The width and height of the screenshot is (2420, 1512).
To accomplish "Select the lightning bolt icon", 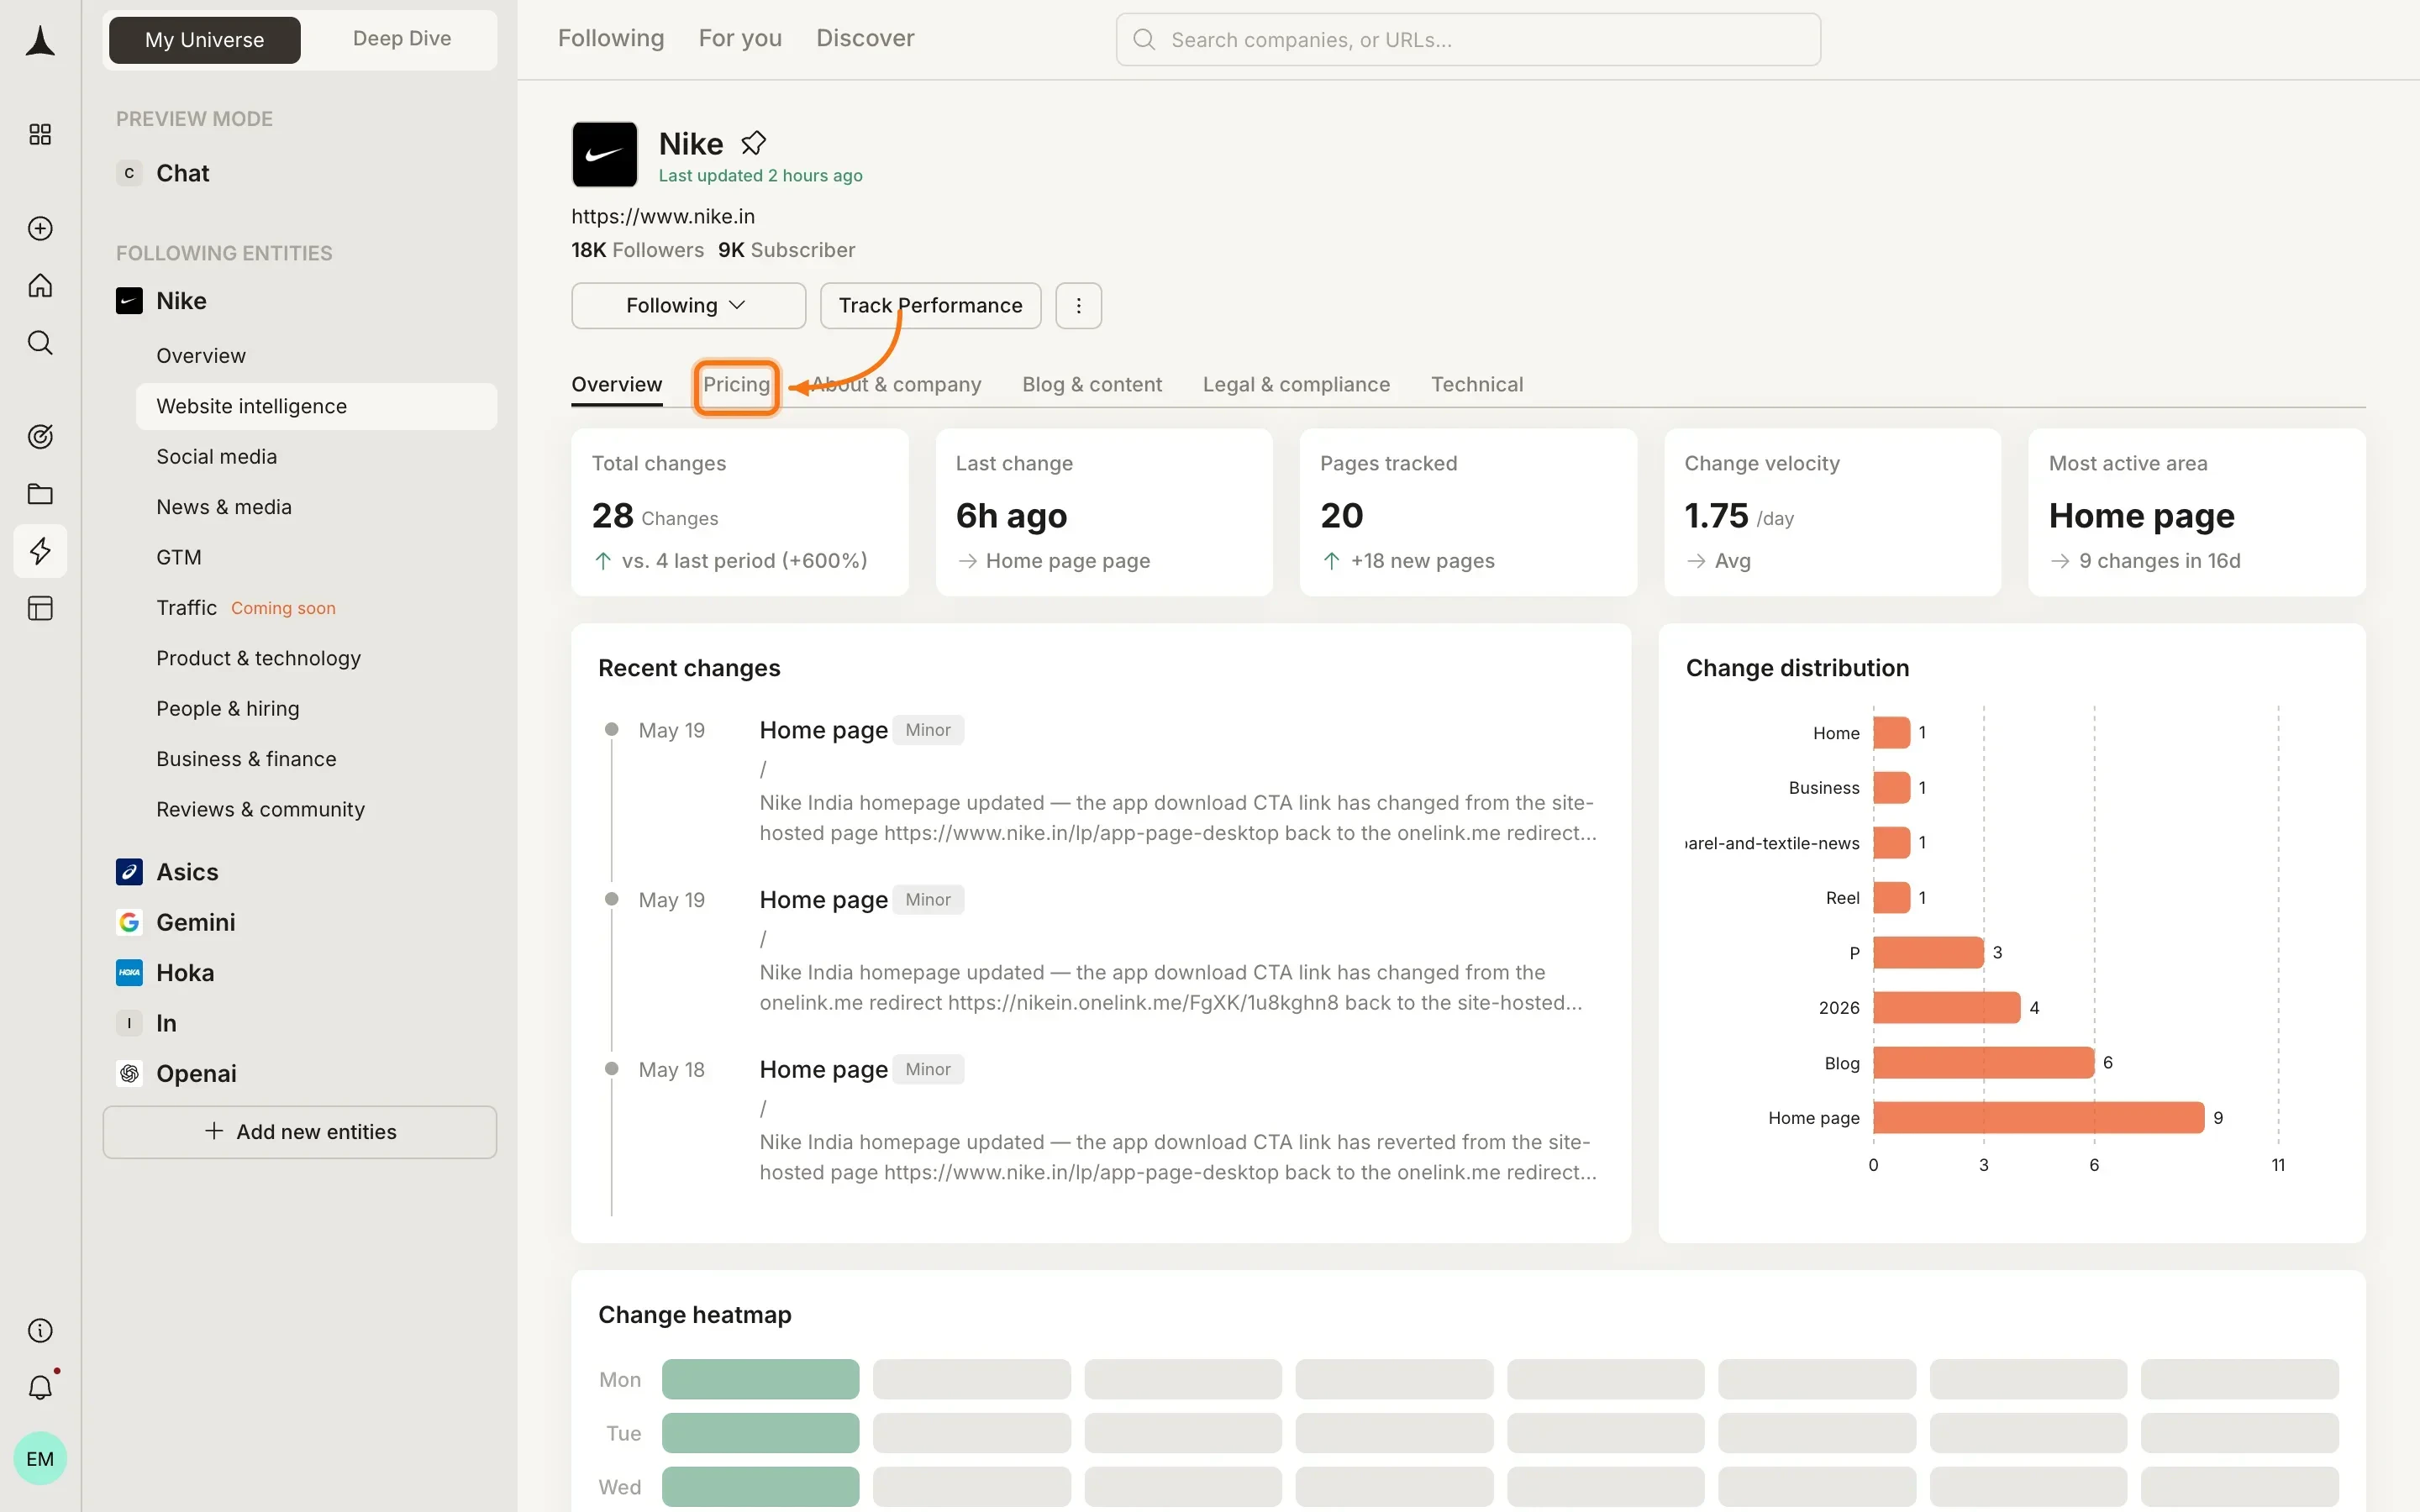I will coord(40,551).
